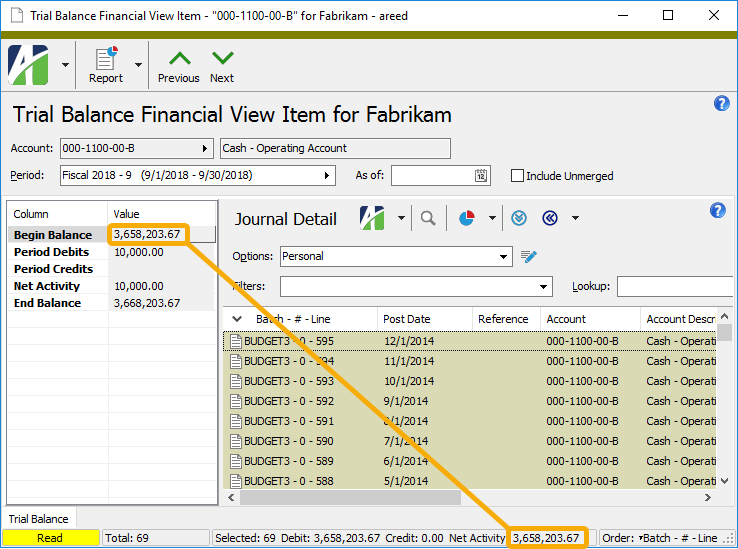
Task: Sort by Post Date column header
Action: [407, 319]
